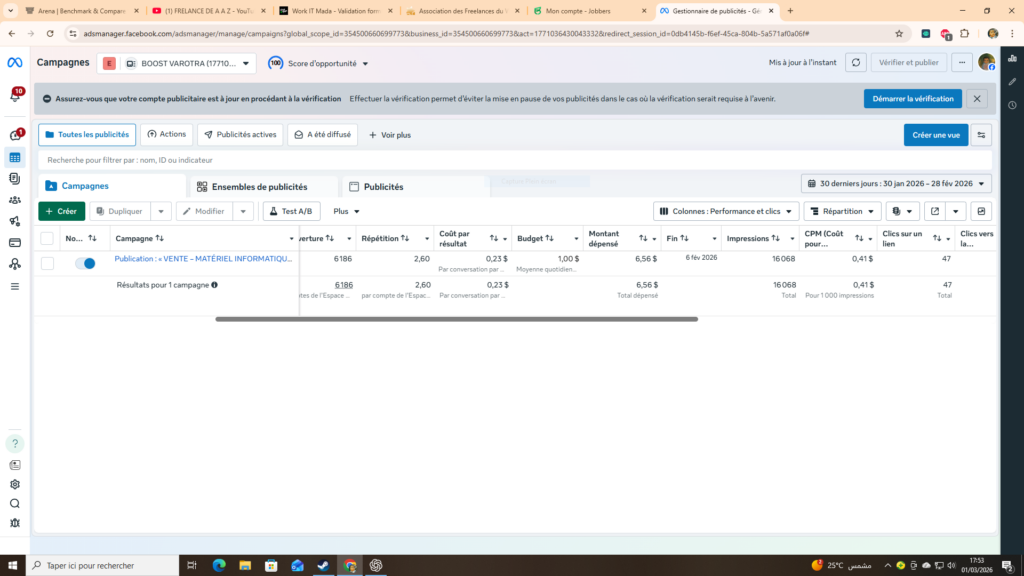Click the search magnifier sidebar icon
The height and width of the screenshot is (576, 1024).
click(15, 504)
